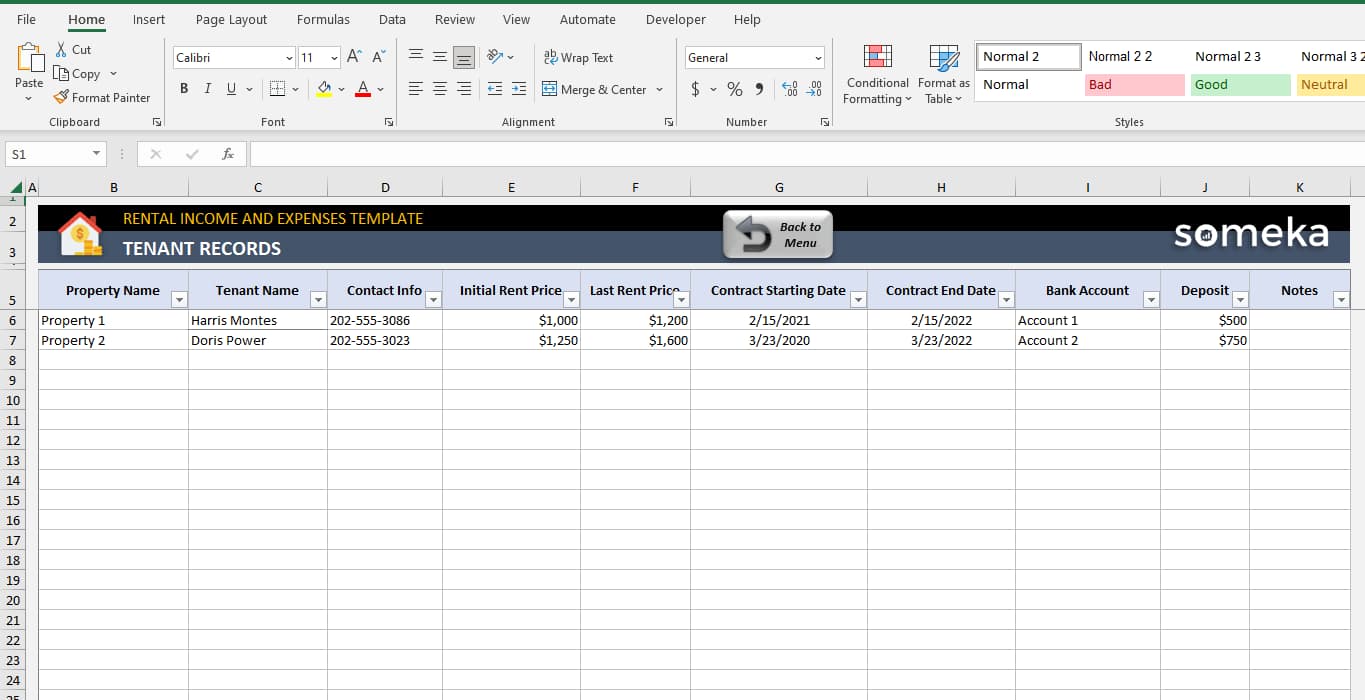Viewport: 1365px width, 700px height.
Task: Open the Tenant Name column filter
Action: pos(318,298)
